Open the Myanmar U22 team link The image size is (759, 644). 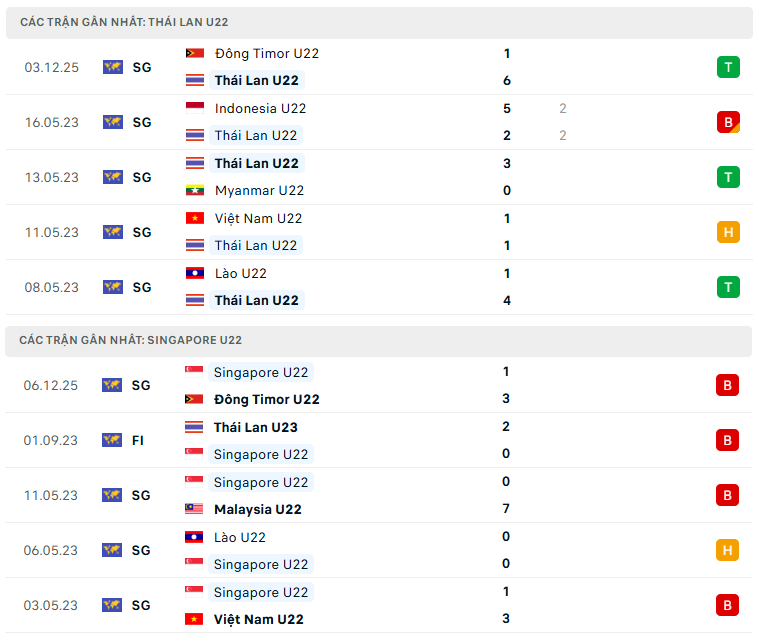click(x=259, y=190)
